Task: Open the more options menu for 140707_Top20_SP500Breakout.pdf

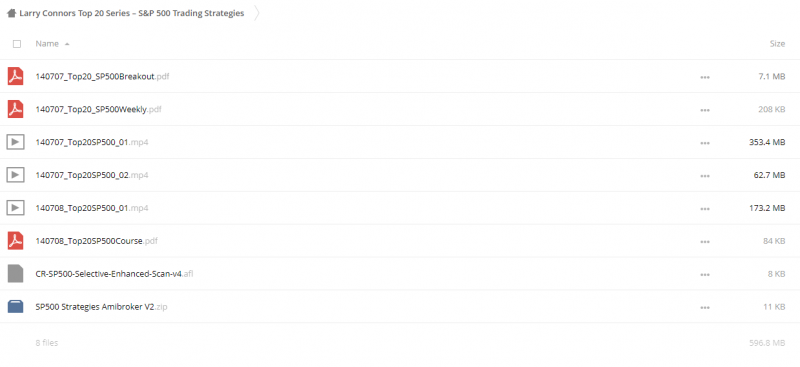Action: [705, 77]
